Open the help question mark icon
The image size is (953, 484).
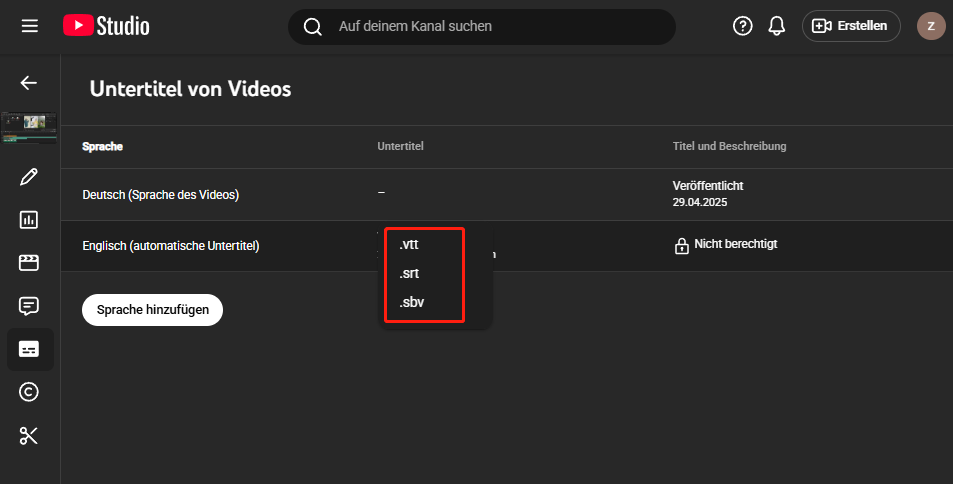tap(743, 26)
